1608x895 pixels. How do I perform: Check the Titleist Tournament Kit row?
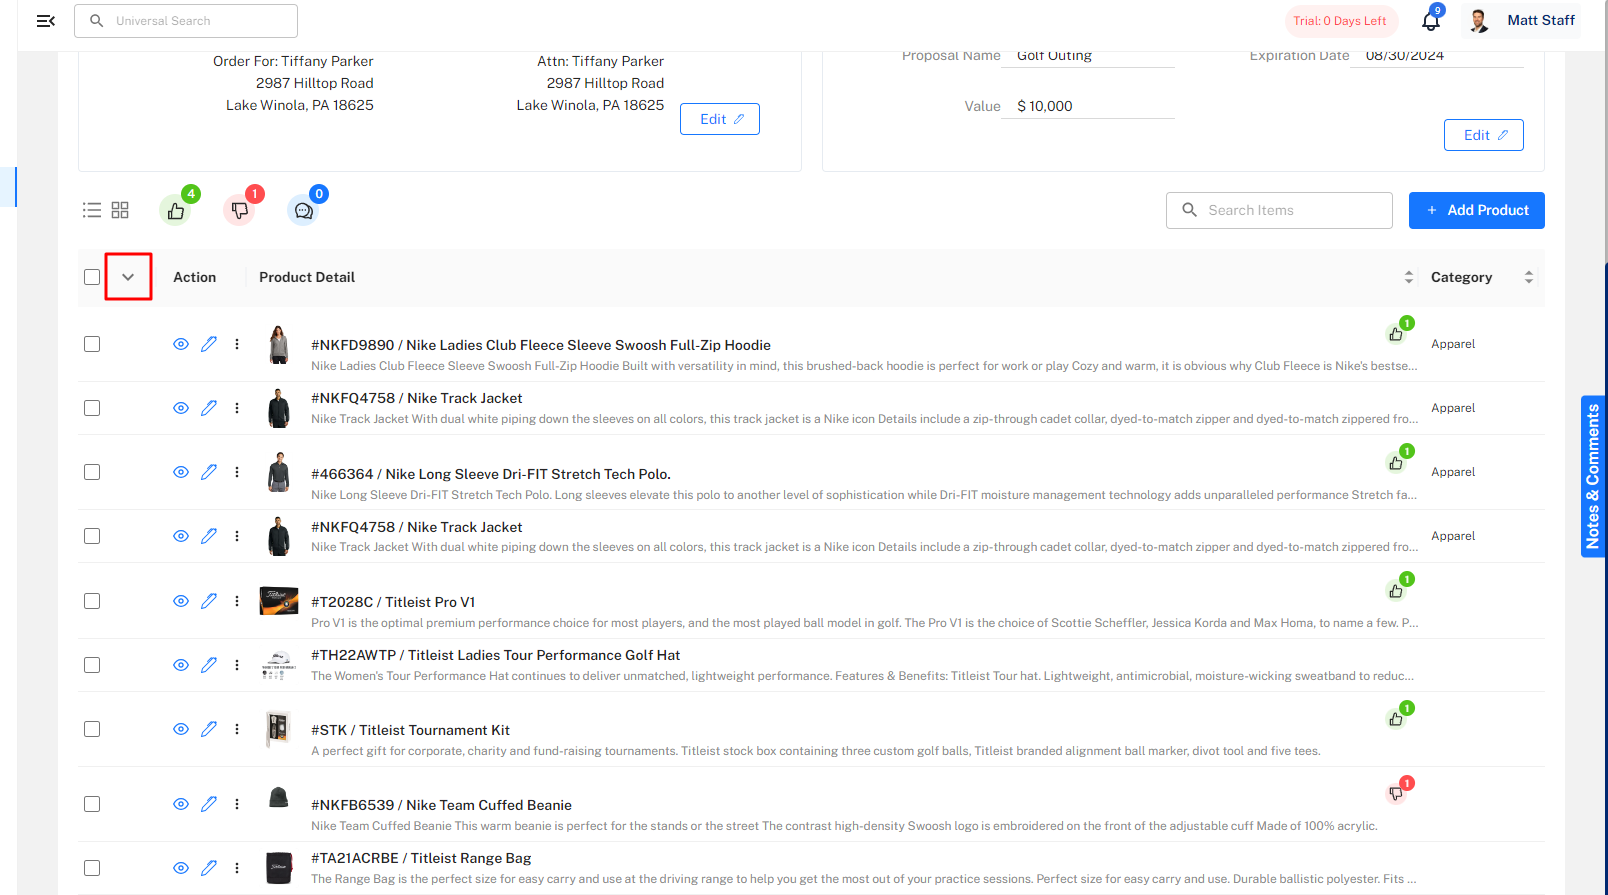point(92,729)
